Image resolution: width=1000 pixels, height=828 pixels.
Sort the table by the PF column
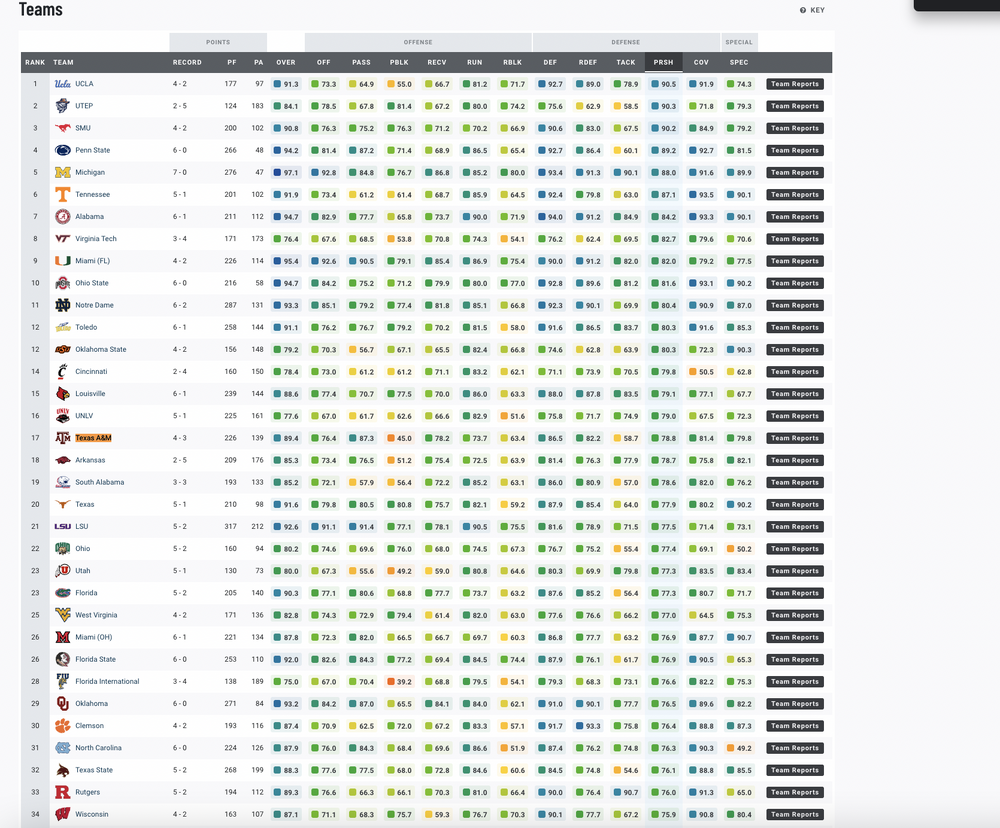pyautogui.click(x=231, y=61)
